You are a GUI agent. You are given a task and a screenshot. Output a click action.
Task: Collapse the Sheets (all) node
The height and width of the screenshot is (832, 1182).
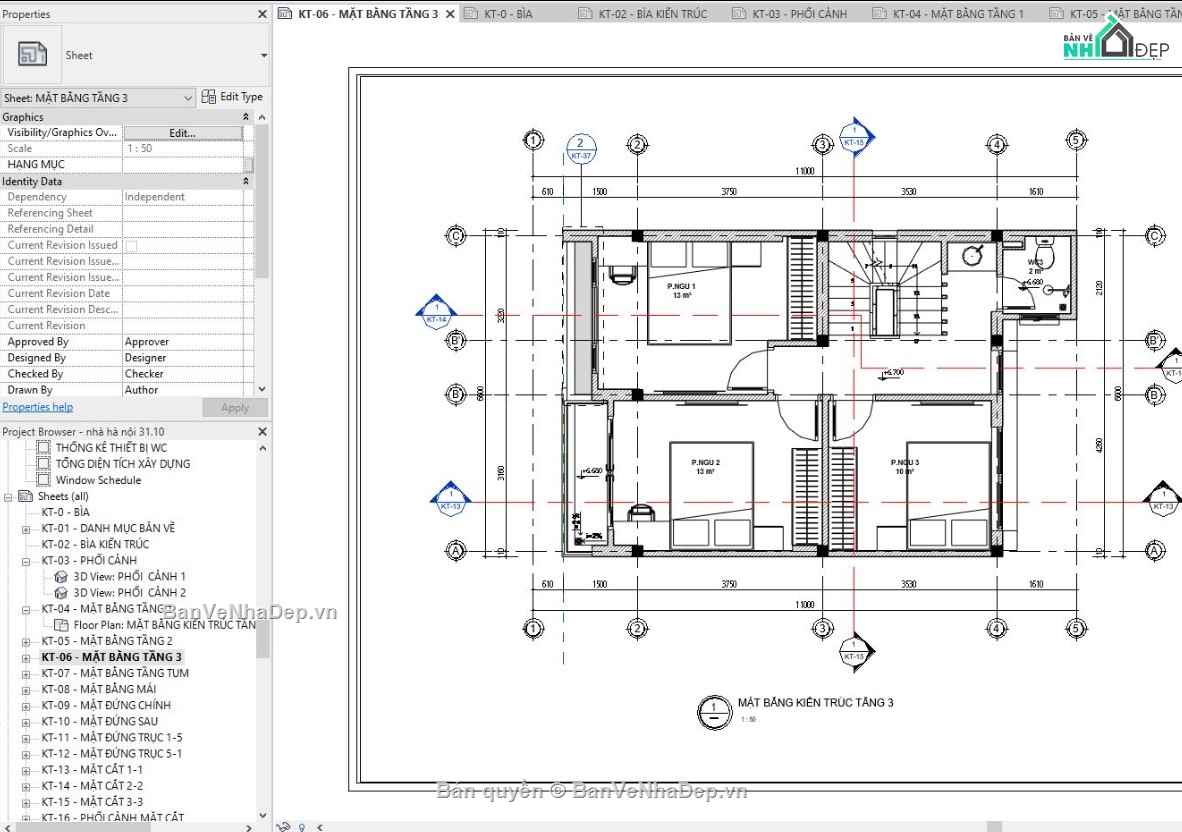(x=8, y=497)
